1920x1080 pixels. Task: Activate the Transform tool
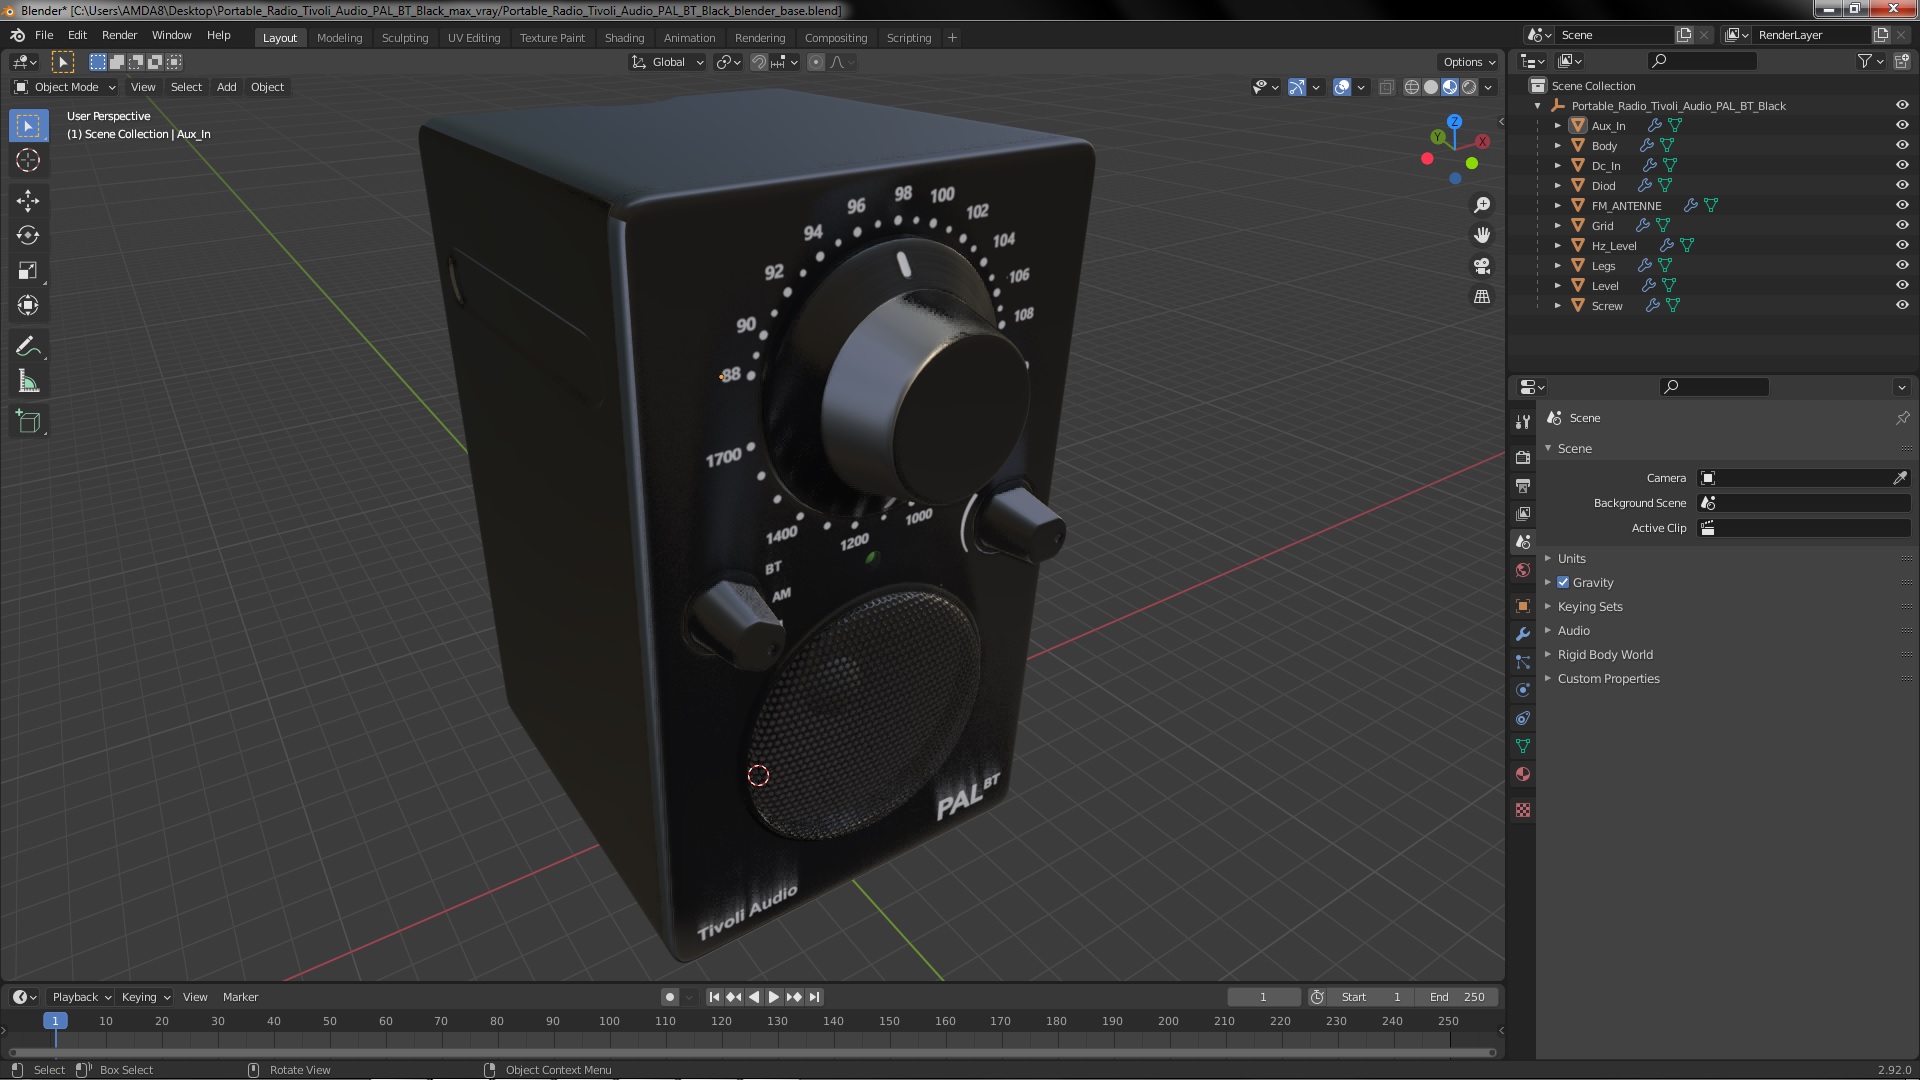pyautogui.click(x=28, y=305)
